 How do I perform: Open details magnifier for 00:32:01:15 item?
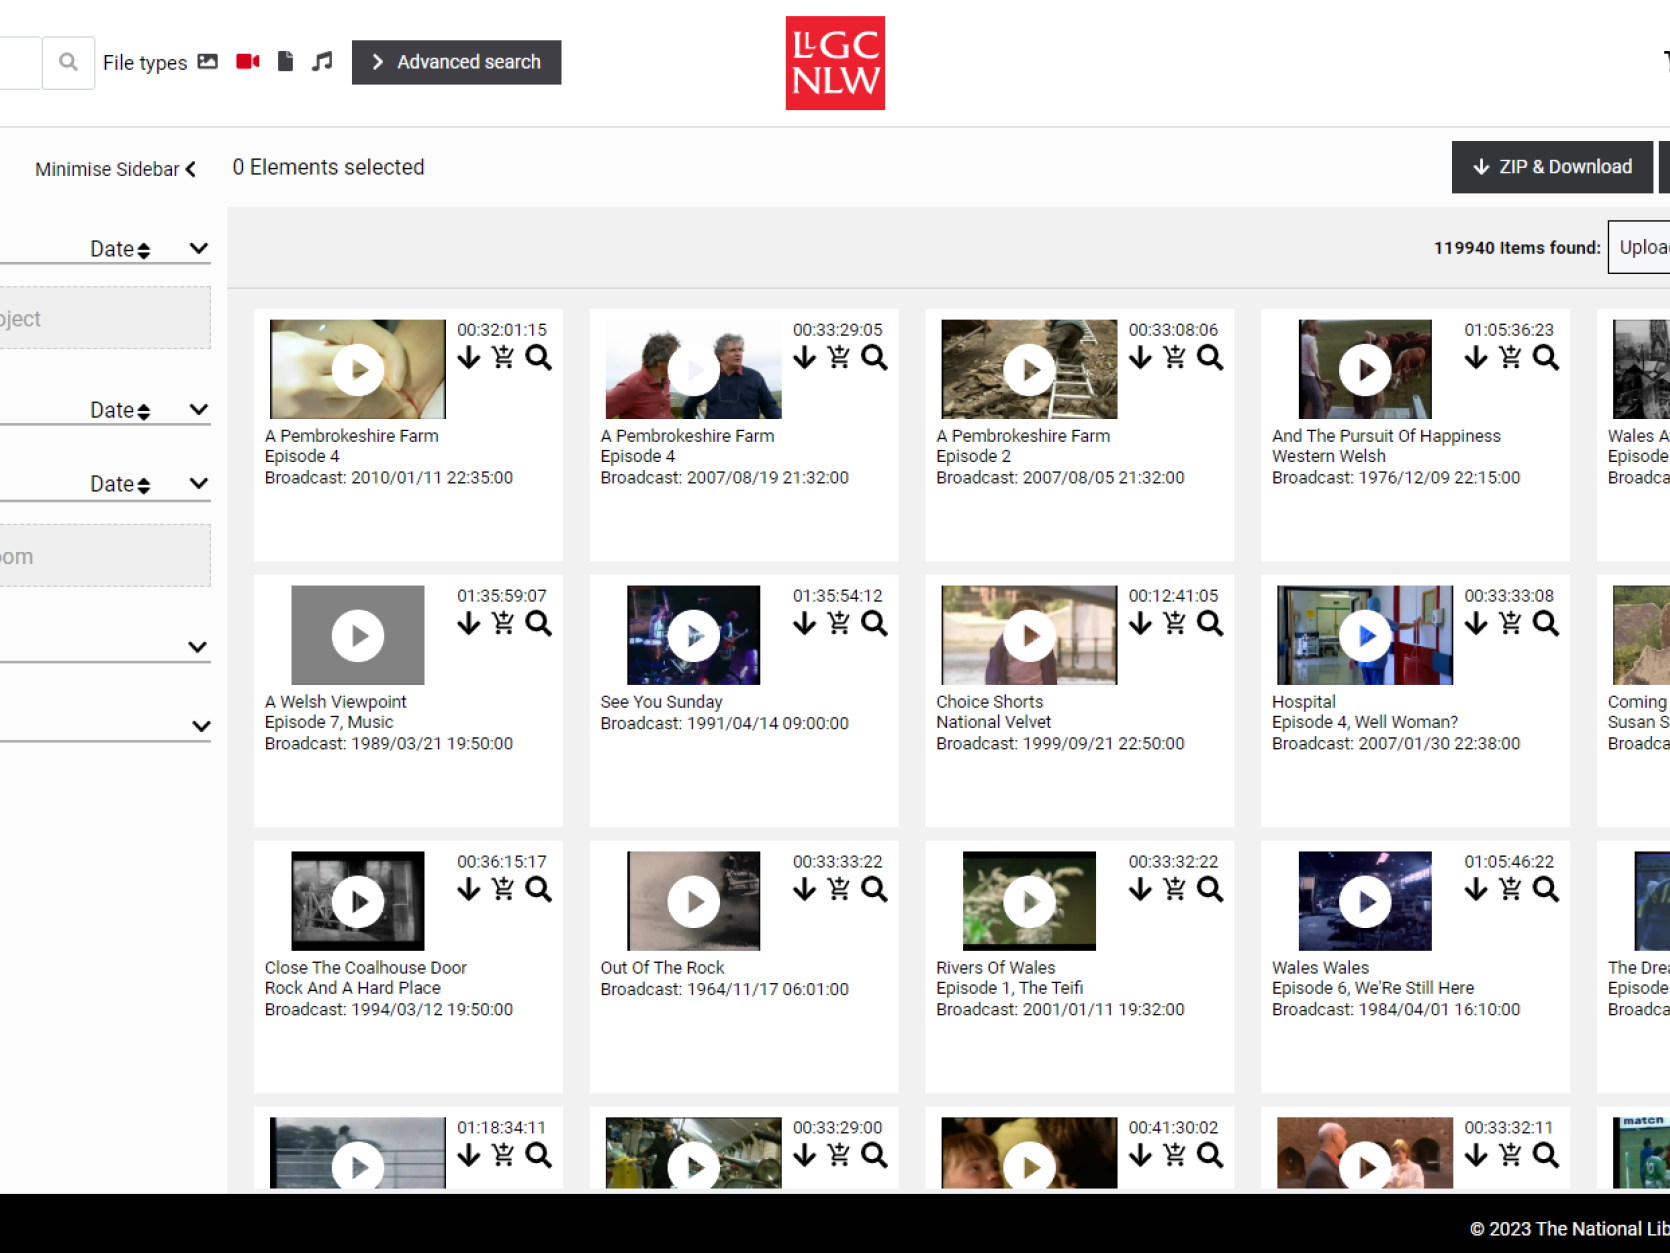pos(538,357)
